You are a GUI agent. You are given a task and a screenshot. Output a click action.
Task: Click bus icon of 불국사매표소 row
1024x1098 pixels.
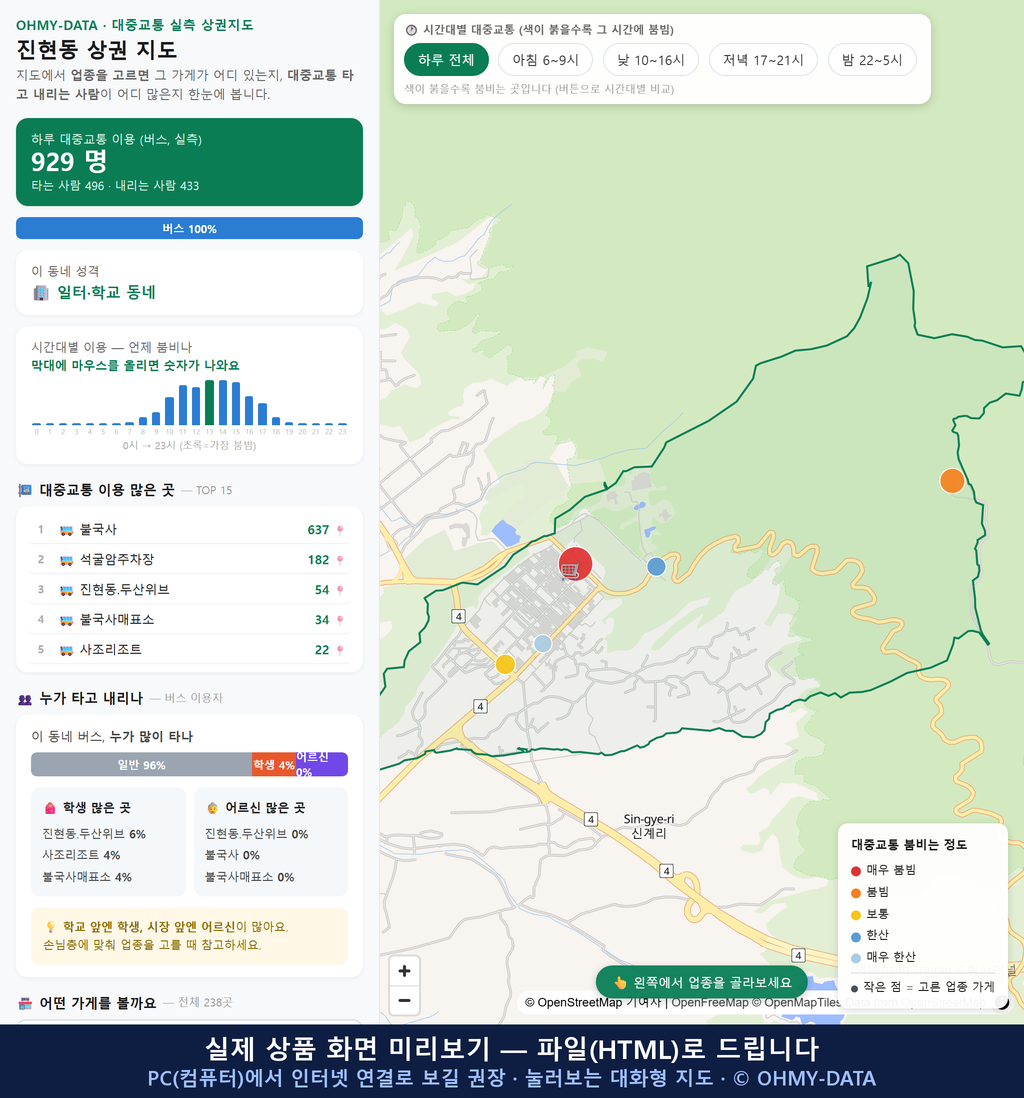pyautogui.click(x=67, y=620)
